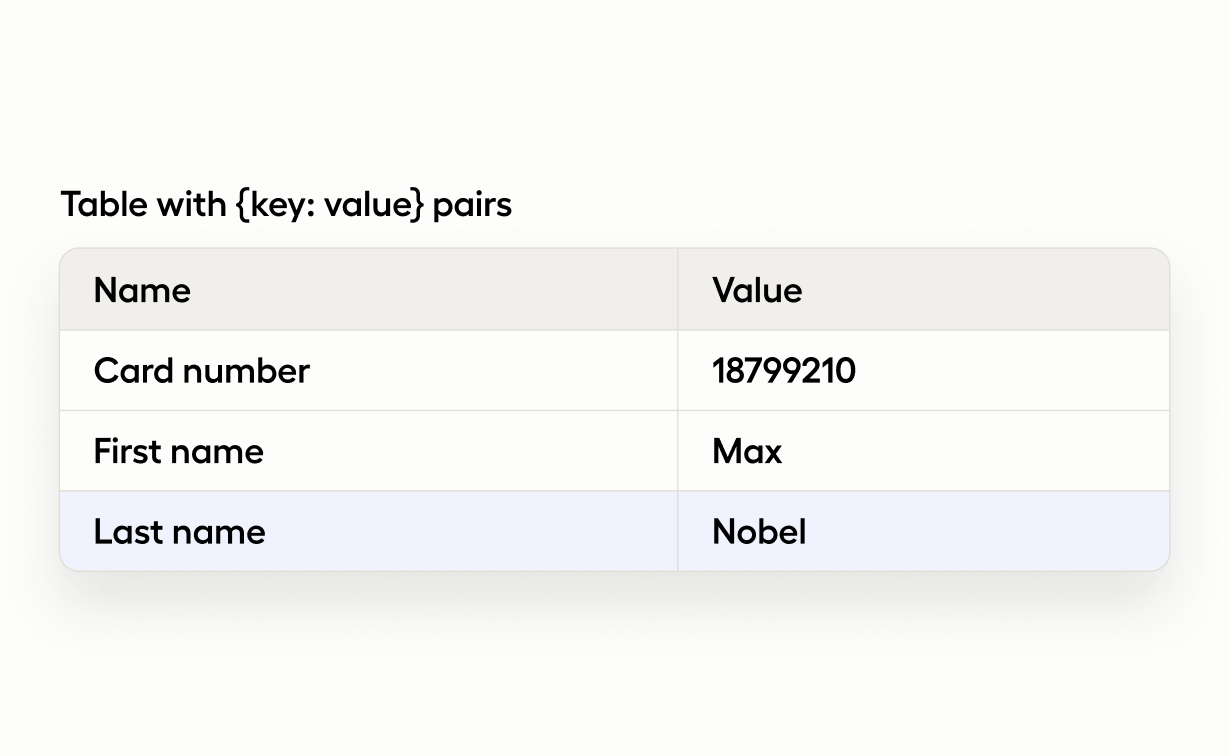Select the "Value" column header
Screen dimensions: 1229x756
pyautogui.click(x=757, y=291)
